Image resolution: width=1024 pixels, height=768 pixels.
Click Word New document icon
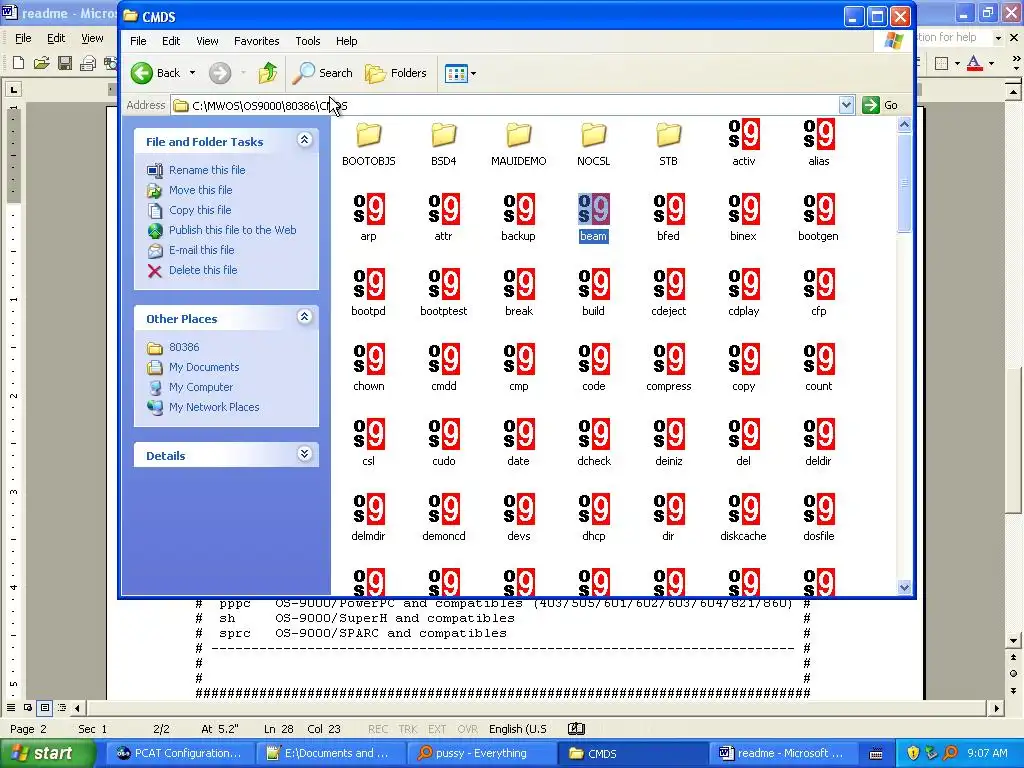(18, 63)
